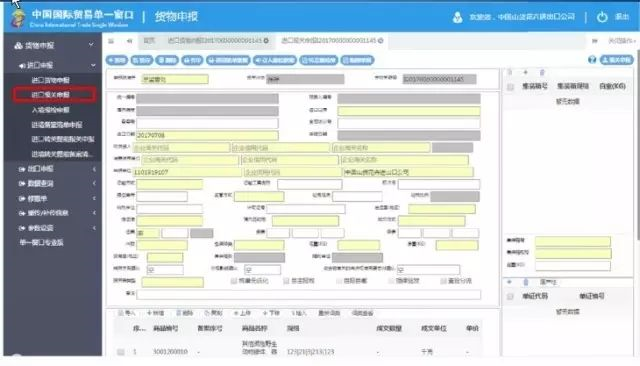This screenshot has height=366, width=640.
Task: Switch to the 首页 tab
Action: coord(149,40)
